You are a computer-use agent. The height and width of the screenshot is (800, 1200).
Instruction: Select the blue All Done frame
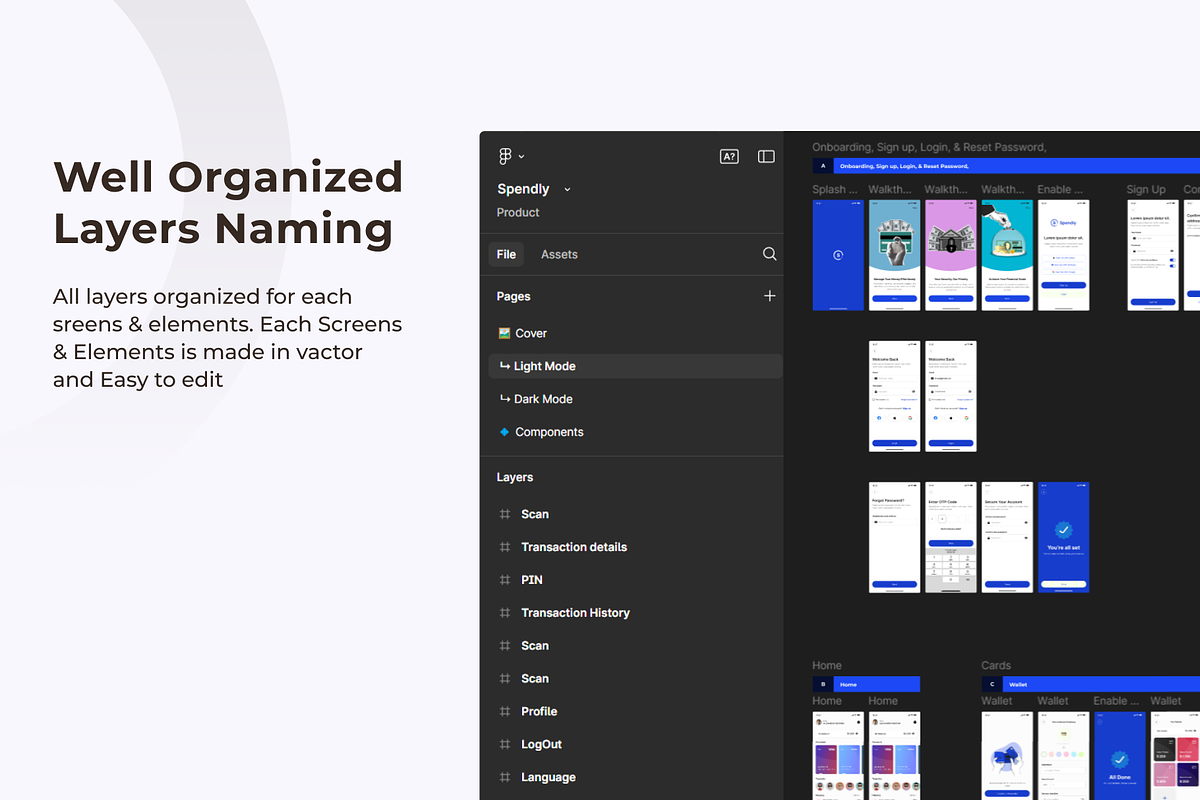pyautogui.click(x=1119, y=755)
